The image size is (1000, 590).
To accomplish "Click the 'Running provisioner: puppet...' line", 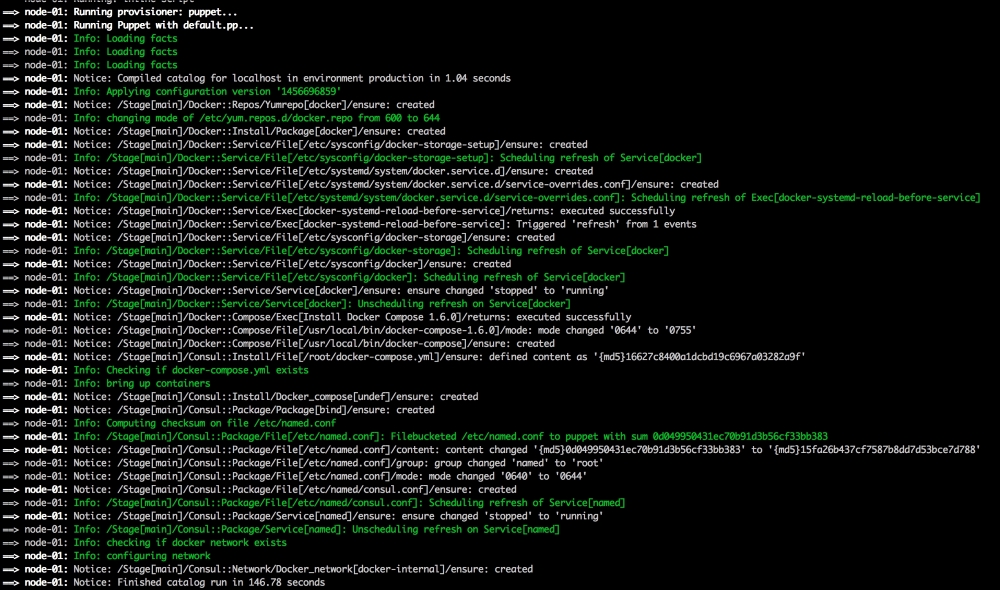I will coord(150,12).
